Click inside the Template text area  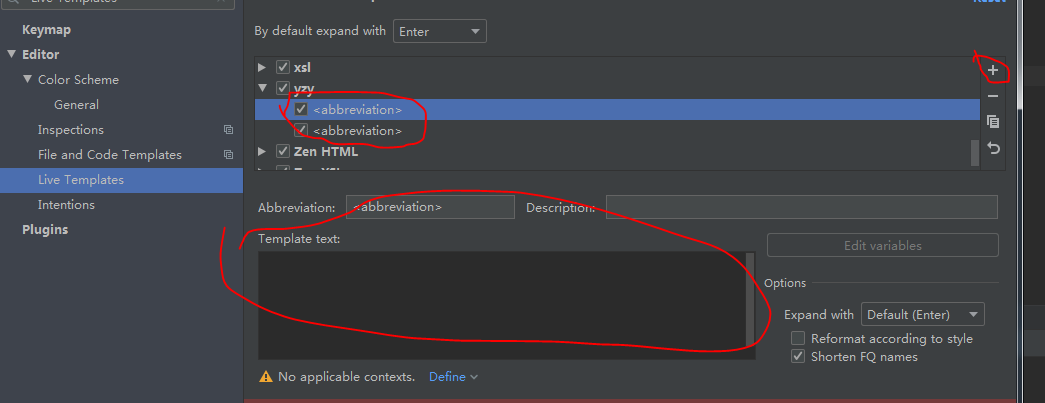[x=502, y=305]
